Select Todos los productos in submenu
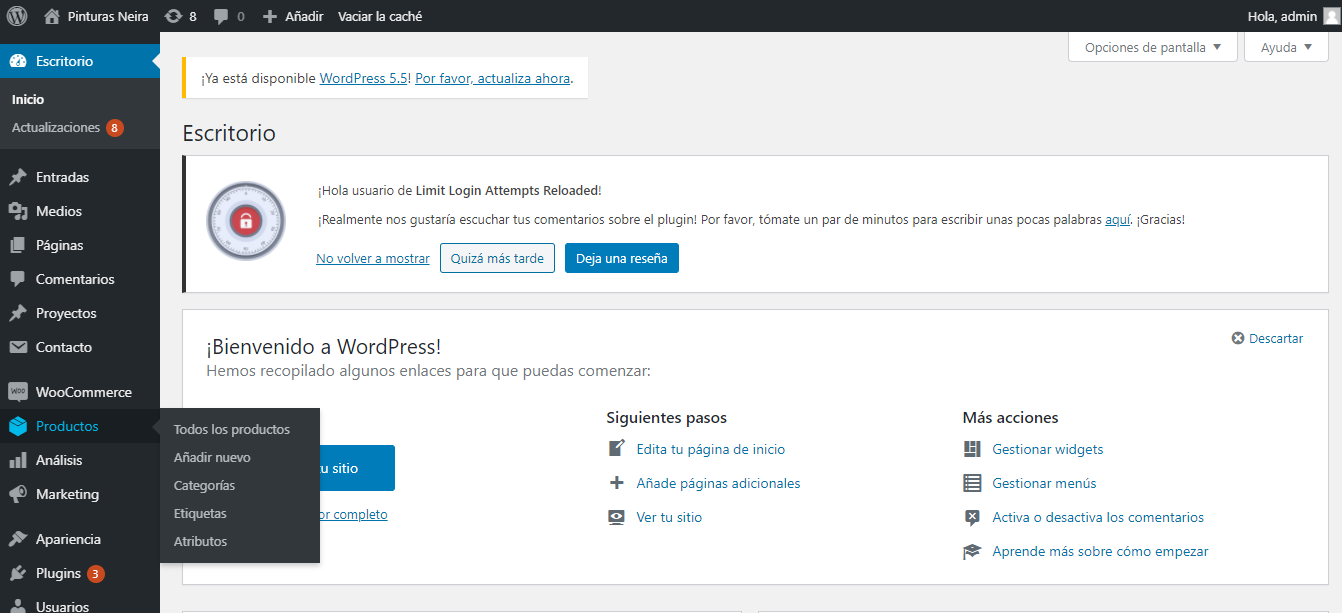 coord(231,429)
